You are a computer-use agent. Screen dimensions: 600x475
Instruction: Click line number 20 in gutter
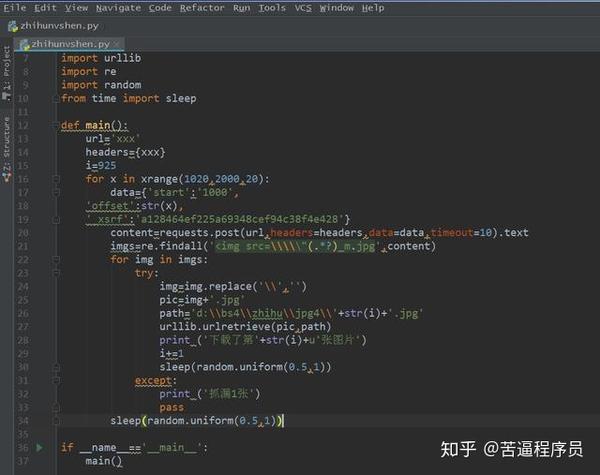pyautogui.click(x=23, y=233)
